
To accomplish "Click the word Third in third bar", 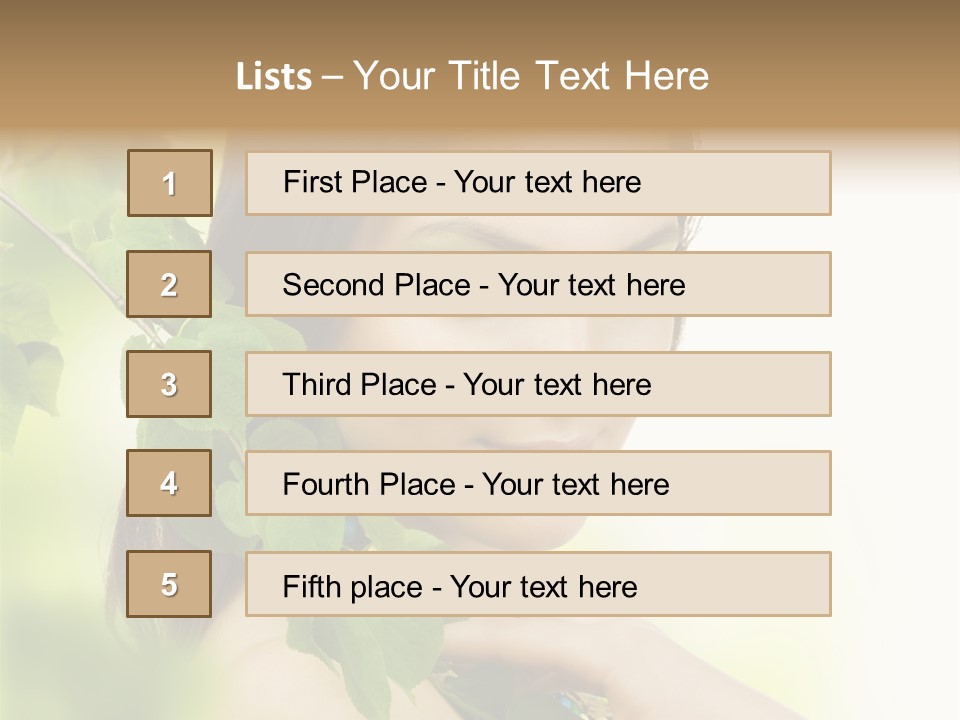I will tap(316, 384).
